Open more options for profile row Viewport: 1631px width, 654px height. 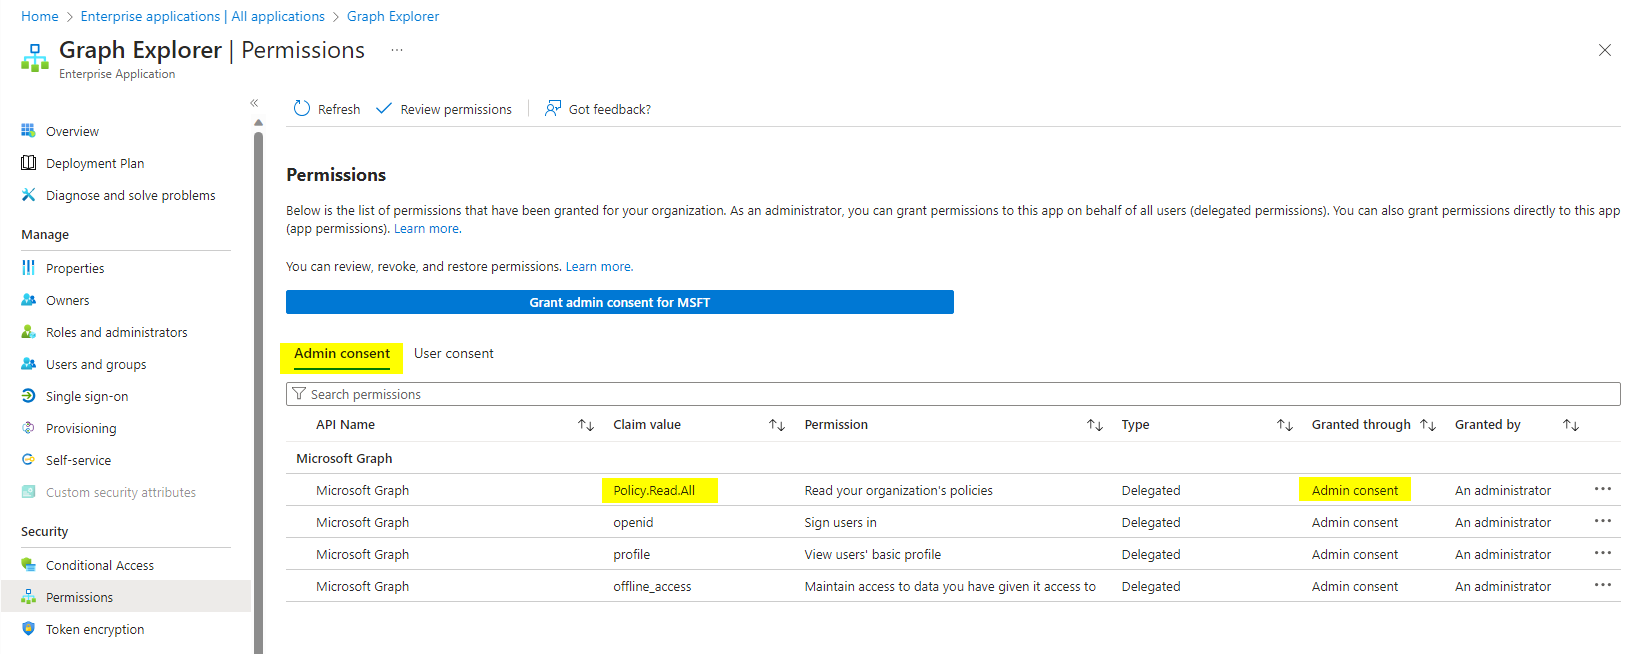click(x=1603, y=553)
